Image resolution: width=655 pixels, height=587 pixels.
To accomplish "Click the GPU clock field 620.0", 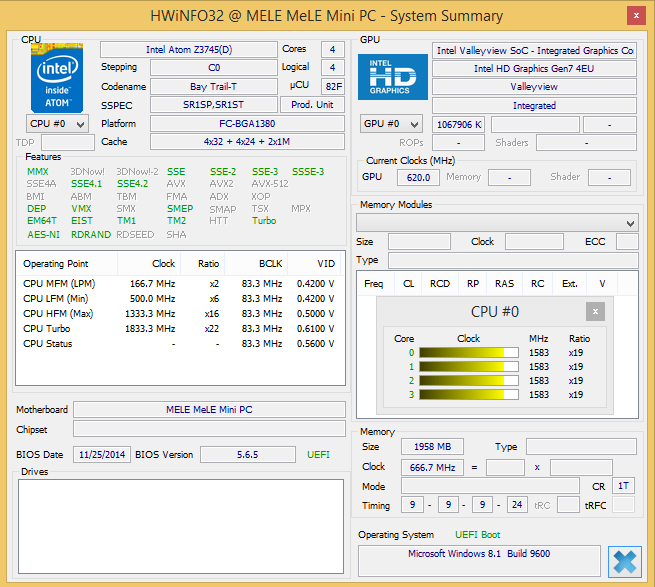I will tap(418, 178).
